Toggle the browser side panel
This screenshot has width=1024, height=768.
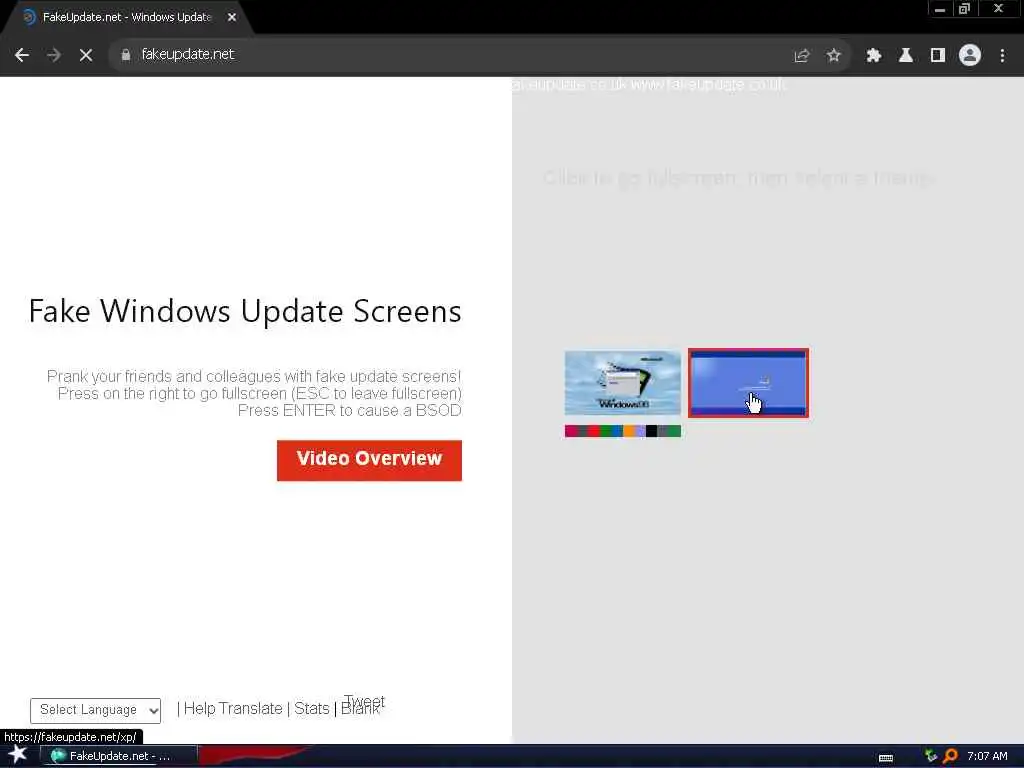tap(938, 56)
